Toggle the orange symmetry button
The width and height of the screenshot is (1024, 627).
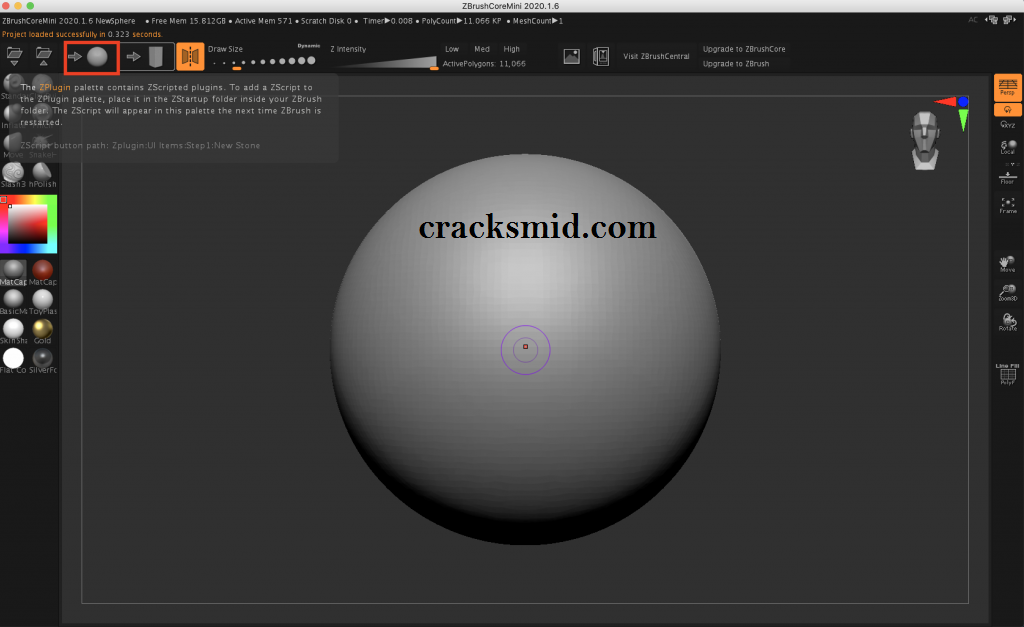pos(190,57)
